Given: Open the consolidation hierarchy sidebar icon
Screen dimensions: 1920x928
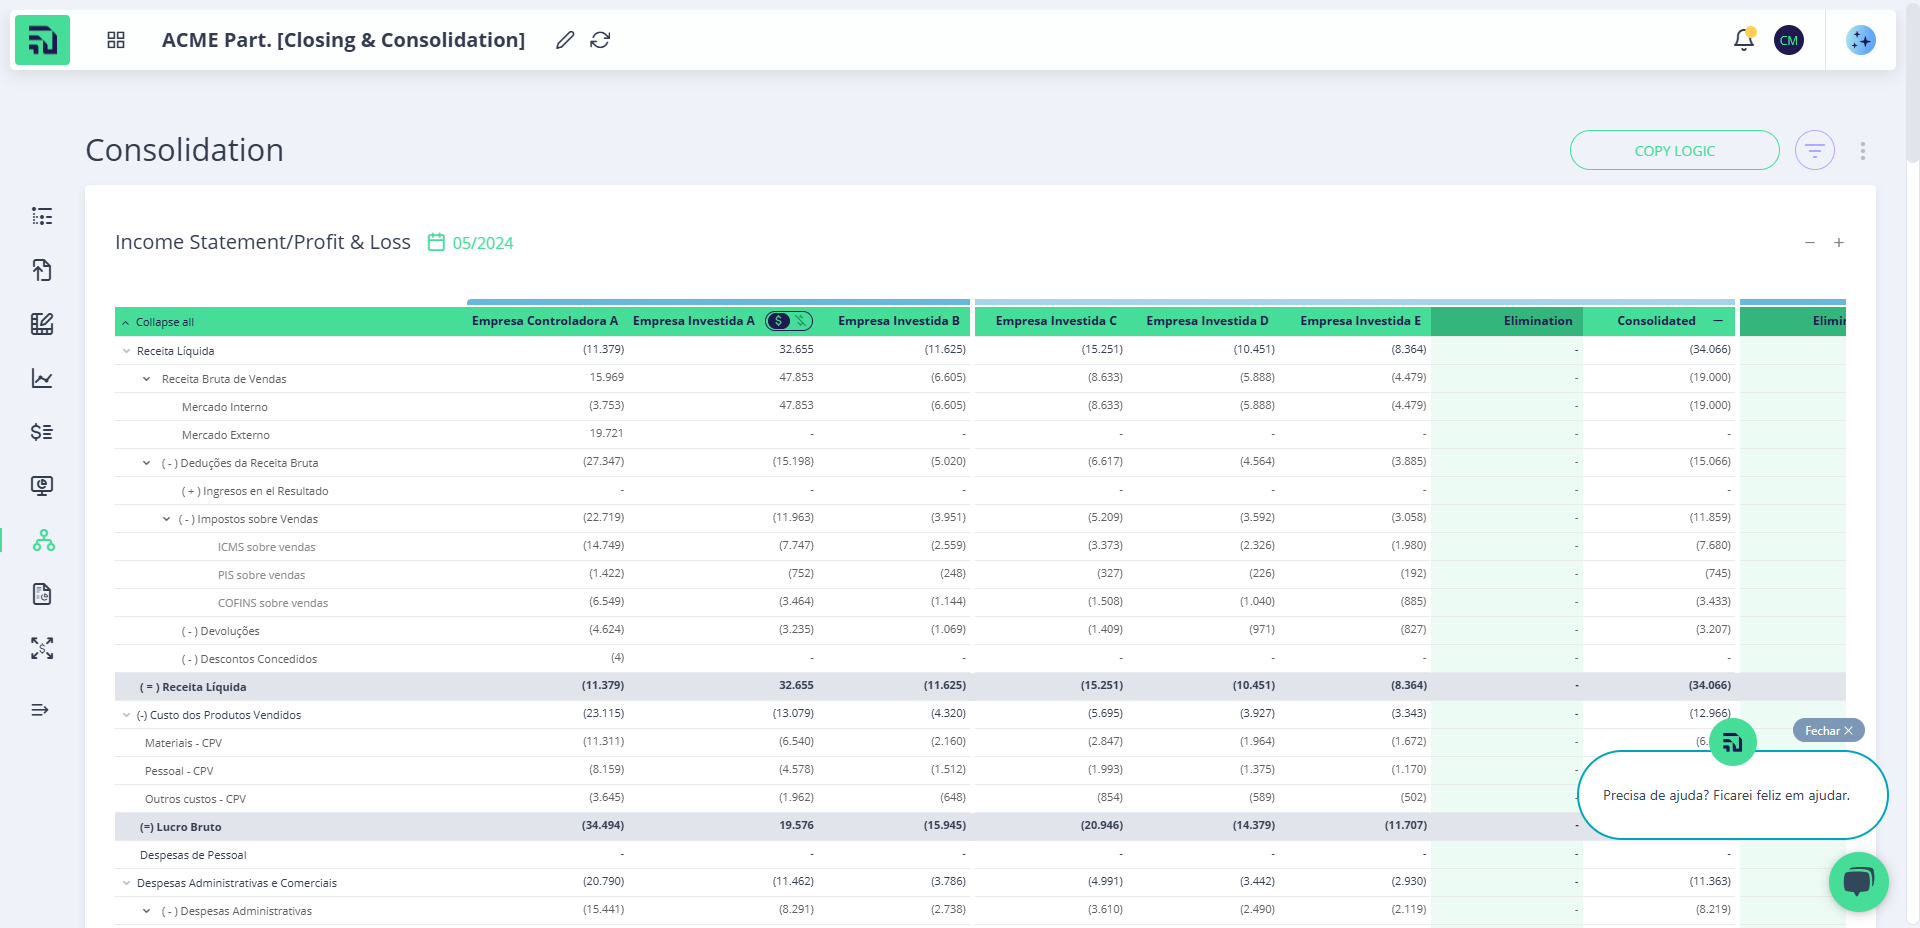Looking at the screenshot, I should coord(44,540).
